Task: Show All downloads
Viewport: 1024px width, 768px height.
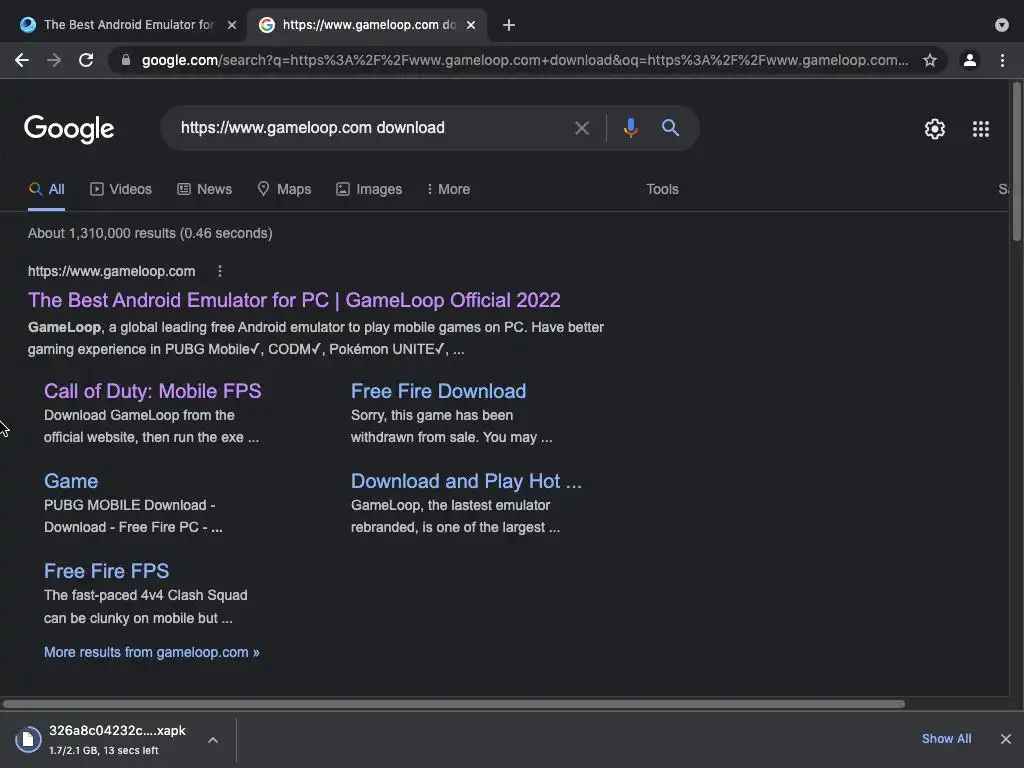Action: click(x=946, y=739)
